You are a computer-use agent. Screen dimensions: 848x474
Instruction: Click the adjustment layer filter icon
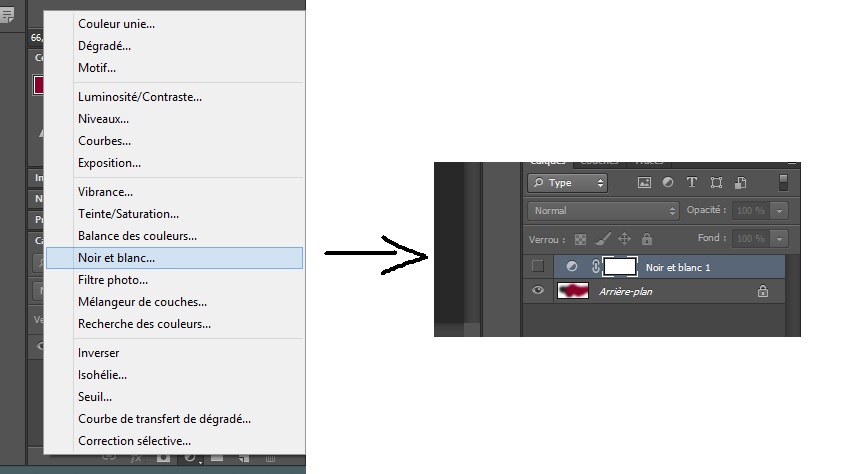[668, 183]
